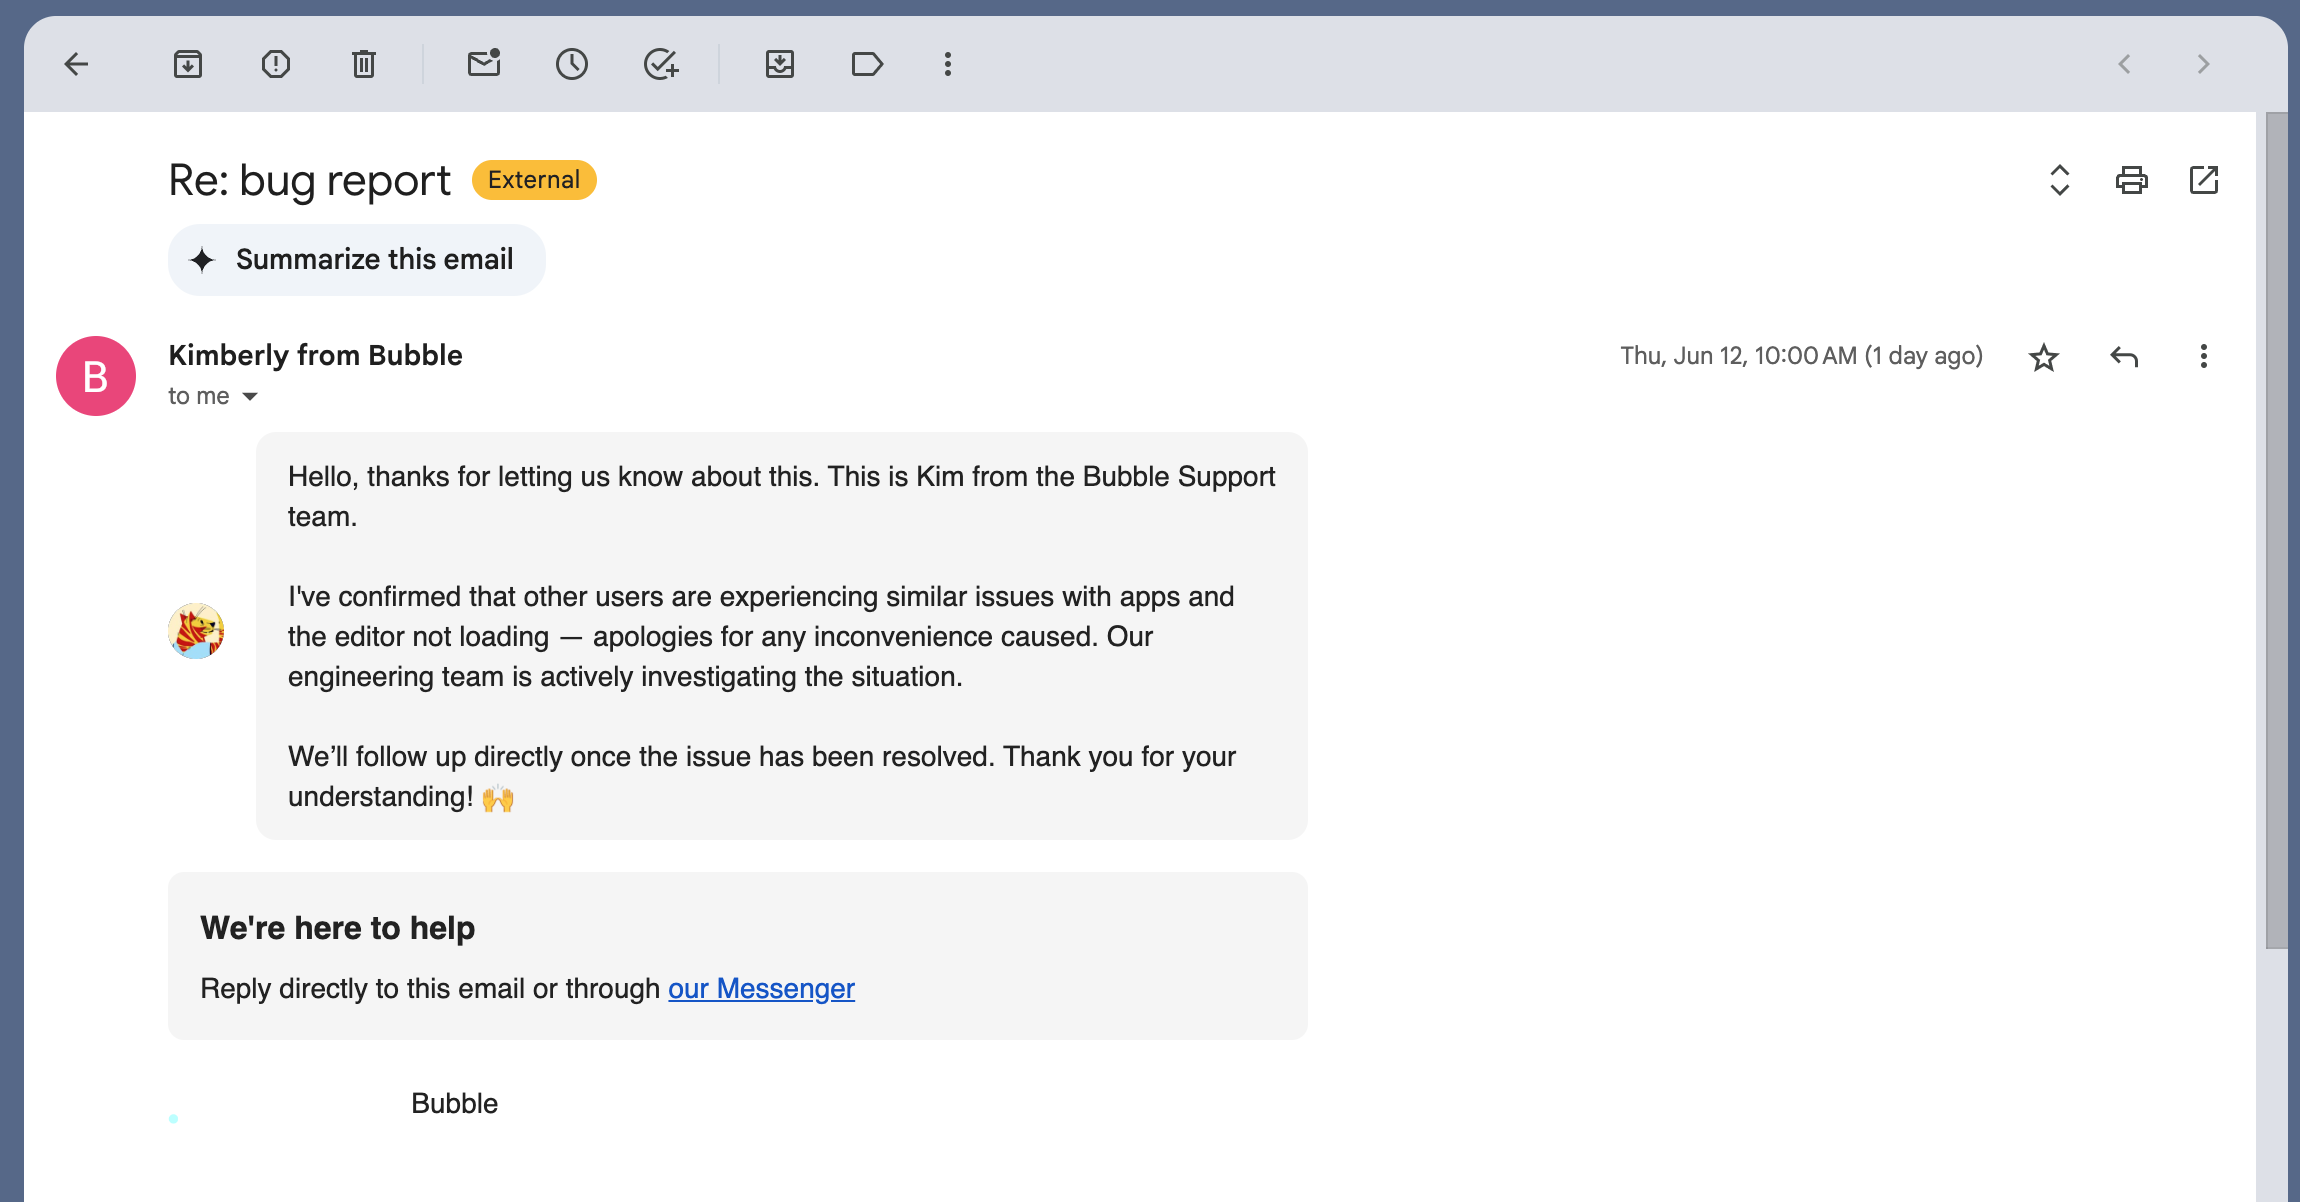The height and width of the screenshot is (1202, 2300).
Task: Open email in new window
Action: tap(2204, 180)
